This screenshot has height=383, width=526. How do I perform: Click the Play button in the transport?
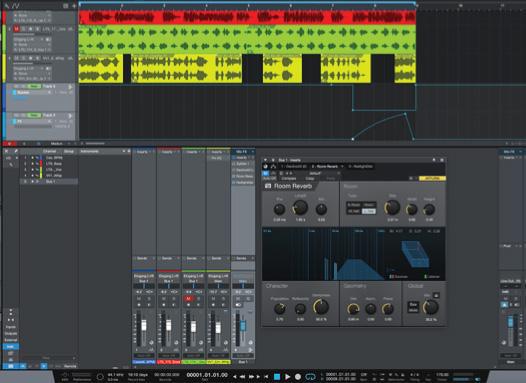pyautogui.click(x=287, y=377)
